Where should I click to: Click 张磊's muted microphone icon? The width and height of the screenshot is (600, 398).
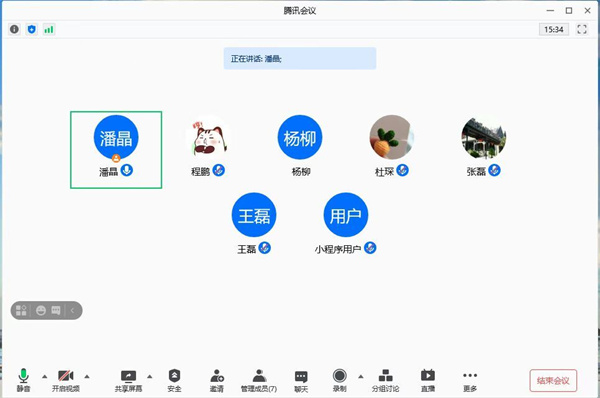click(x=494, y=170)
